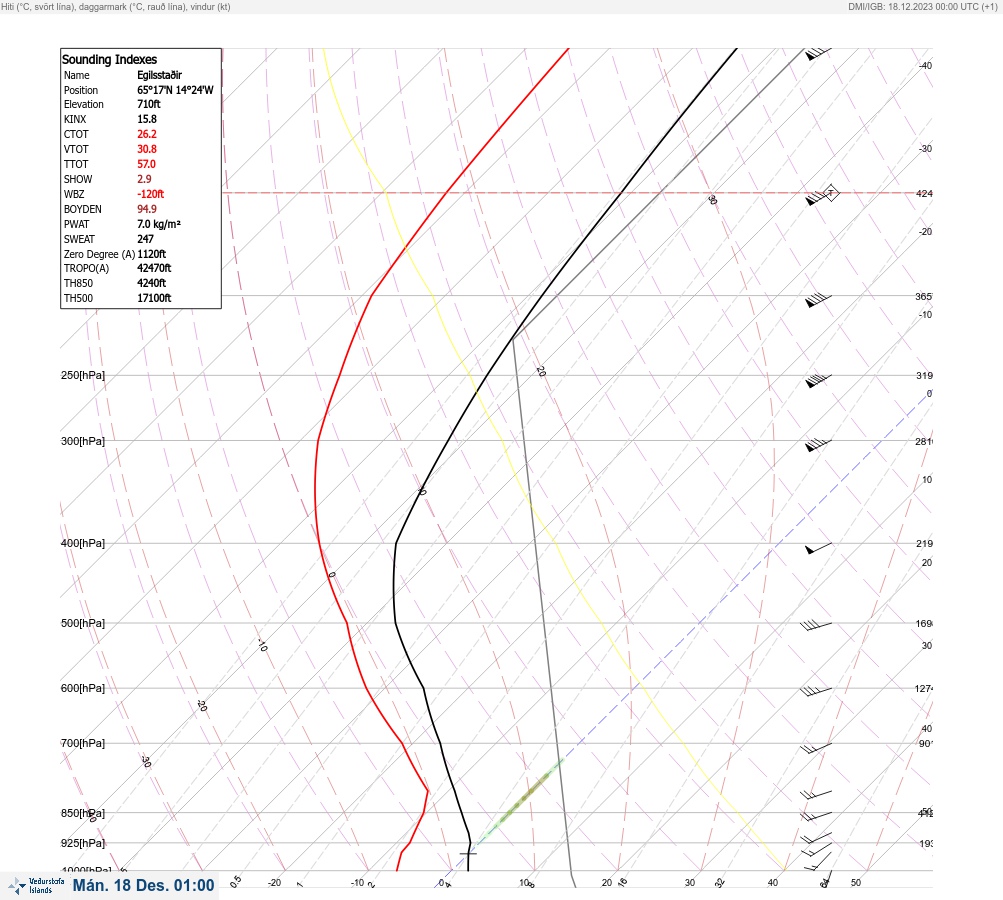Click the '300[hPa]' pressure label
The width and height of the screenshot is (1003, 900).
coord(83,441)
